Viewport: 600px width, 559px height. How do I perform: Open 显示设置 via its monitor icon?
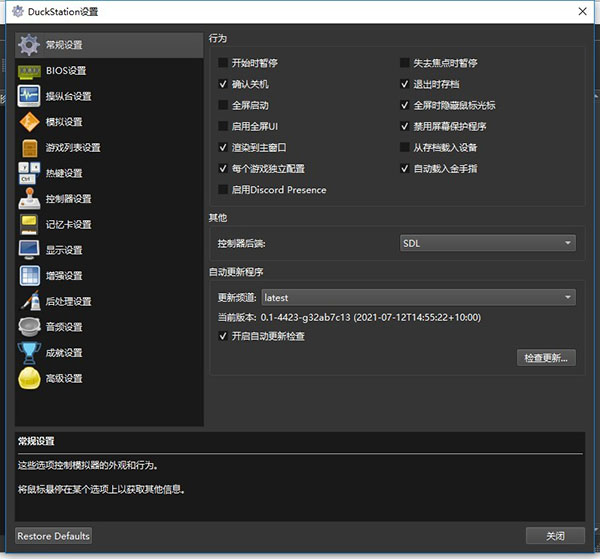tap(30, 250)
